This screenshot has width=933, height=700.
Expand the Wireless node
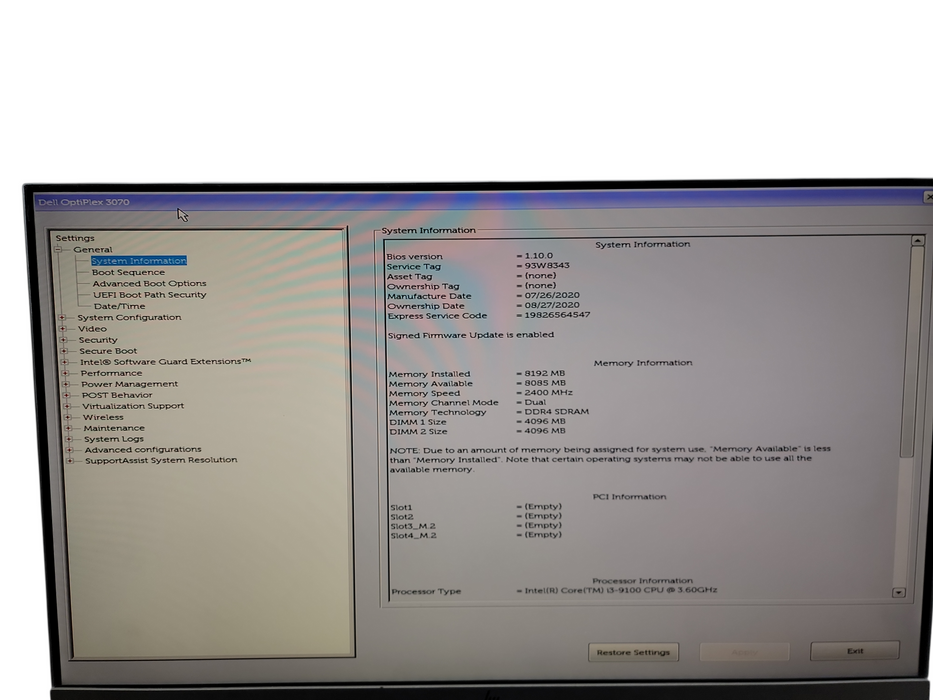coord(67,417)
